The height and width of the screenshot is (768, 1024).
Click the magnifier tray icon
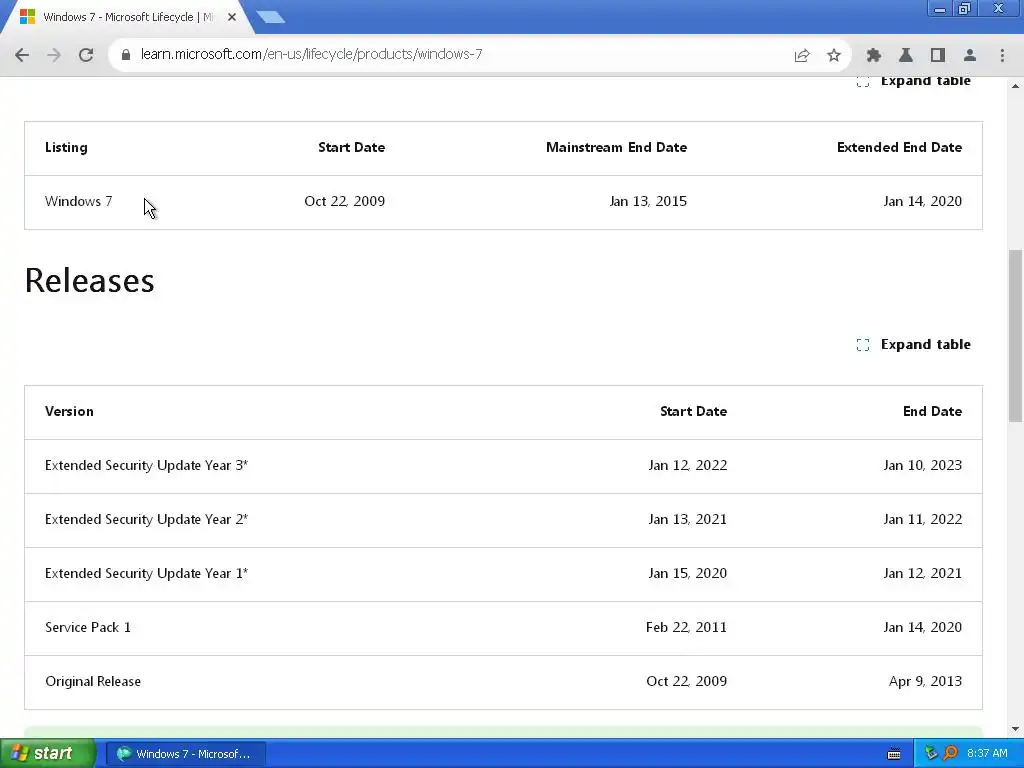[x=950, y=754]
